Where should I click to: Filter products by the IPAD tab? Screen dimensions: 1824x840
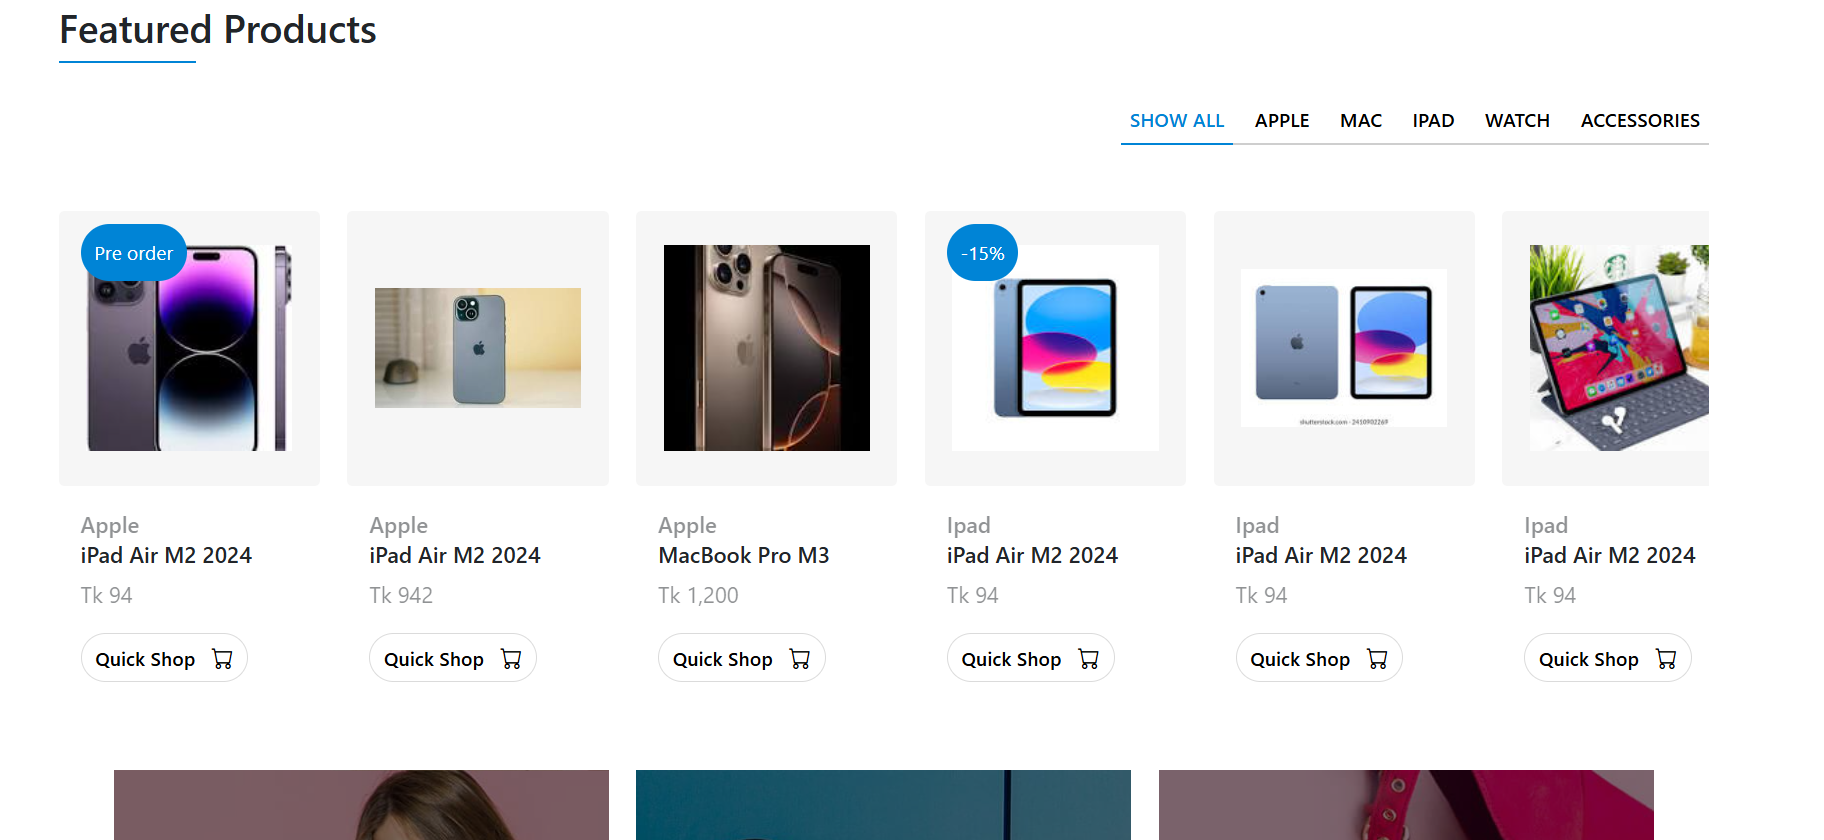1433,121
